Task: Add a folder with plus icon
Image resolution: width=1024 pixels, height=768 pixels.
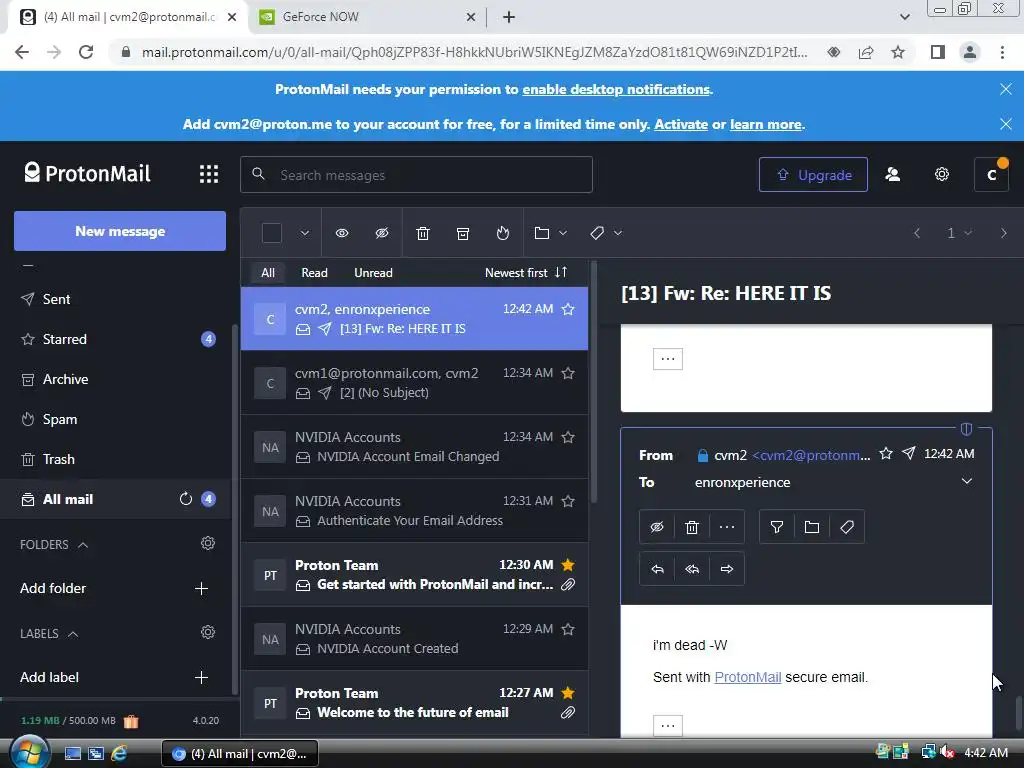Action: (201, 588)
